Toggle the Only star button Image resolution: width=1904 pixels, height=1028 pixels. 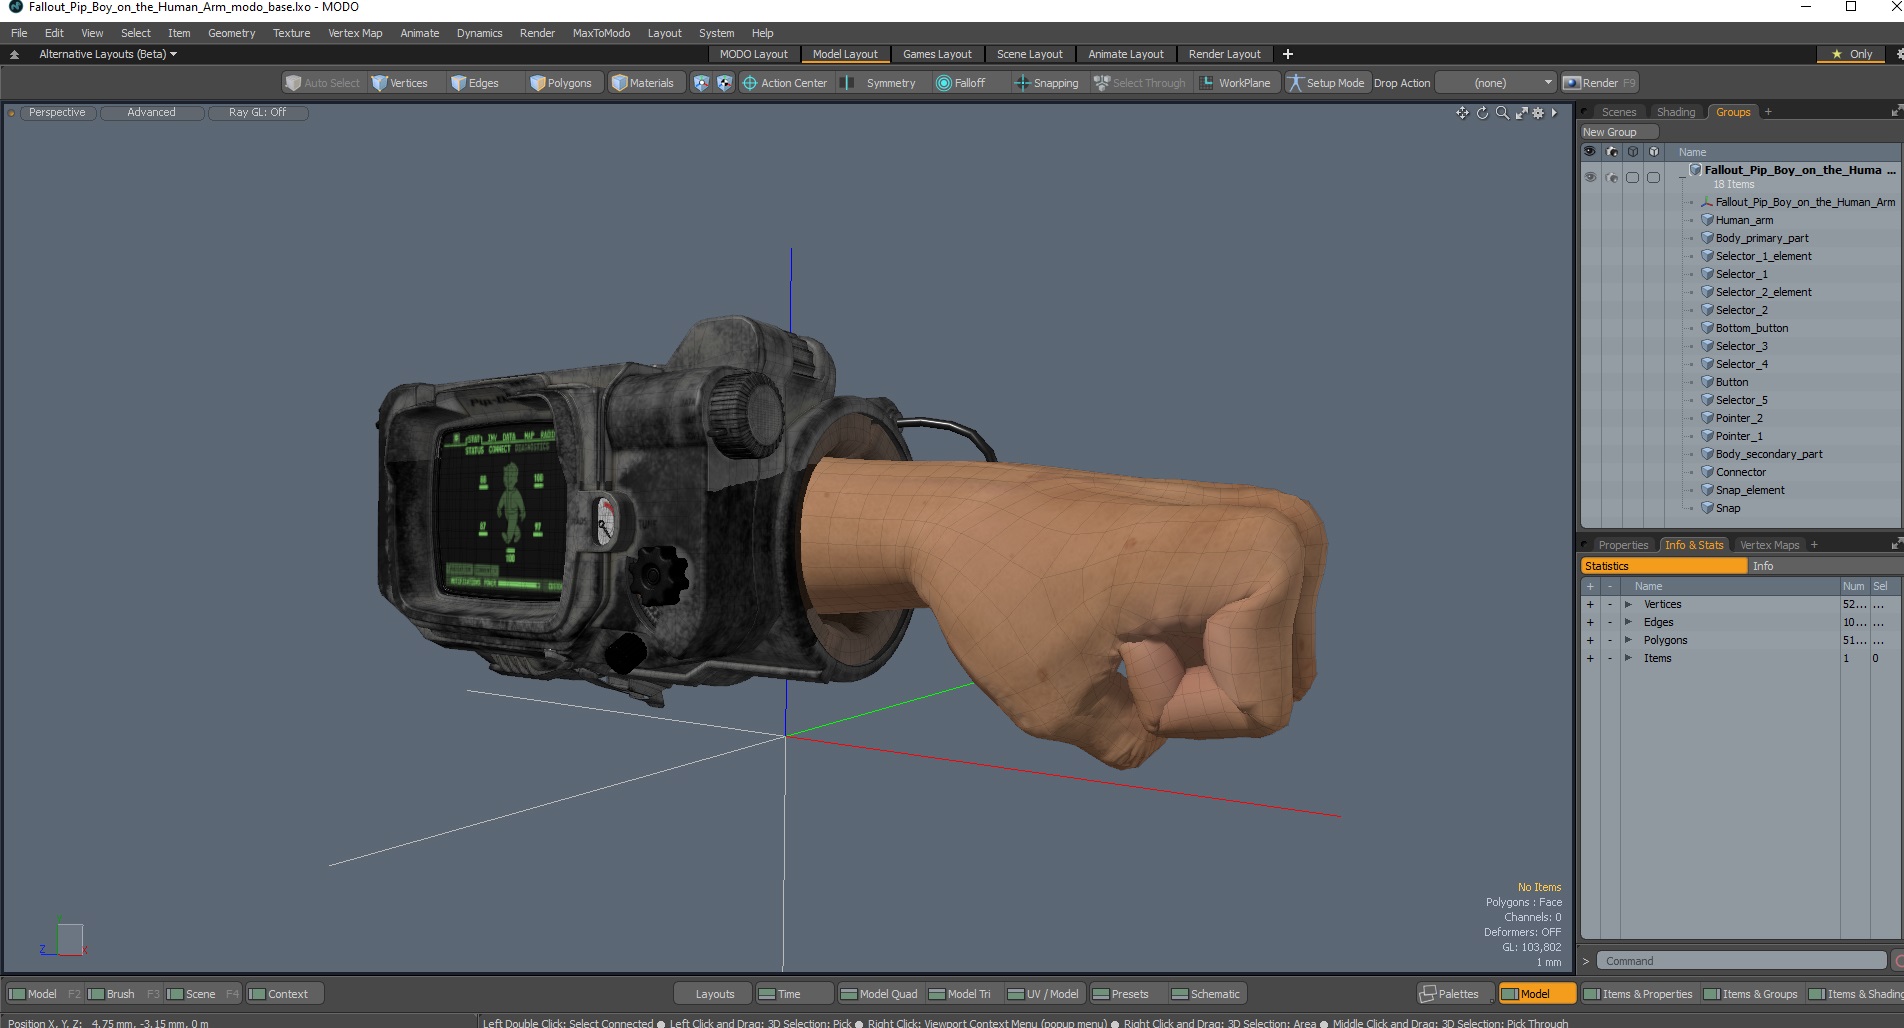point(1852,54)
